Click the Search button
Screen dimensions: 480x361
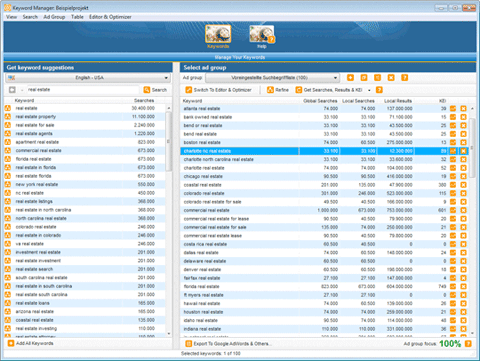155,90
